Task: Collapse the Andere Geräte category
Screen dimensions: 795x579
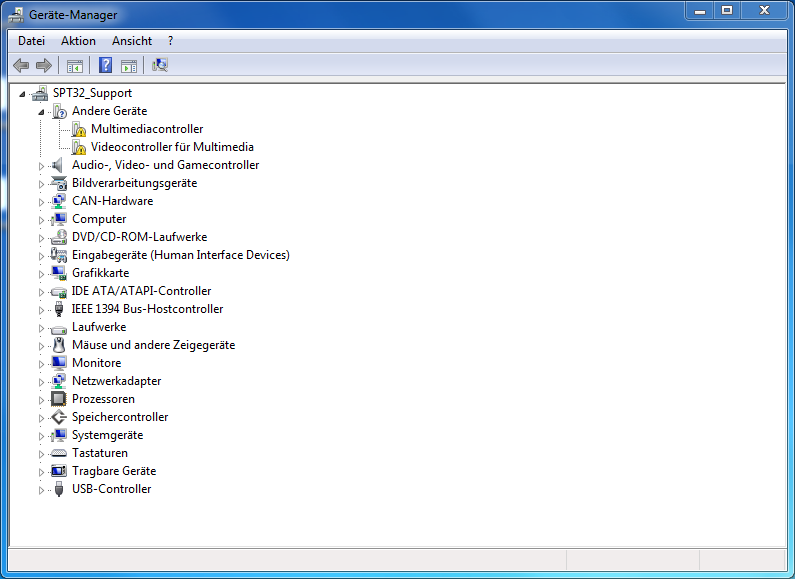Action: (x=41, y=111)
